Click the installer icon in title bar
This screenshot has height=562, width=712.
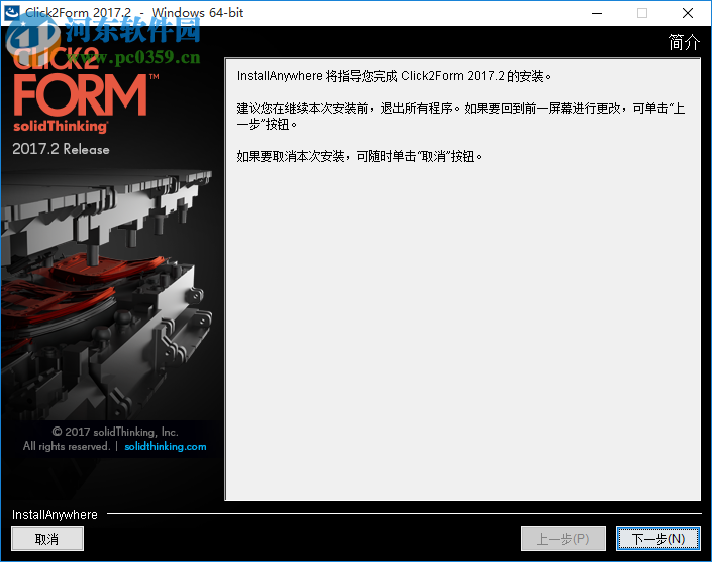click(x=11, y=12)
